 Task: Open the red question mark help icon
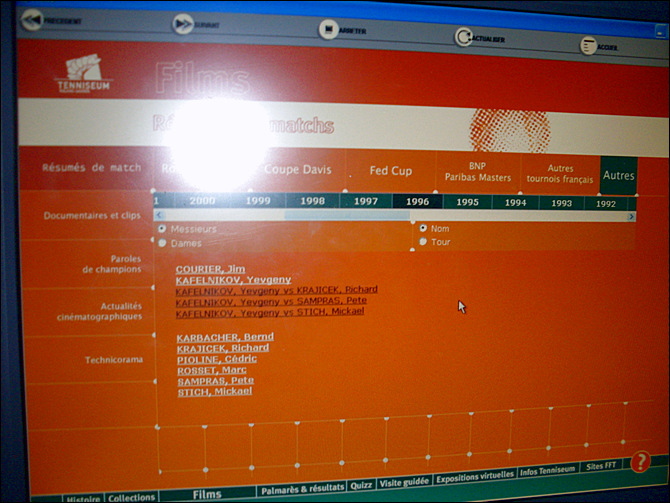click(640, 462)
